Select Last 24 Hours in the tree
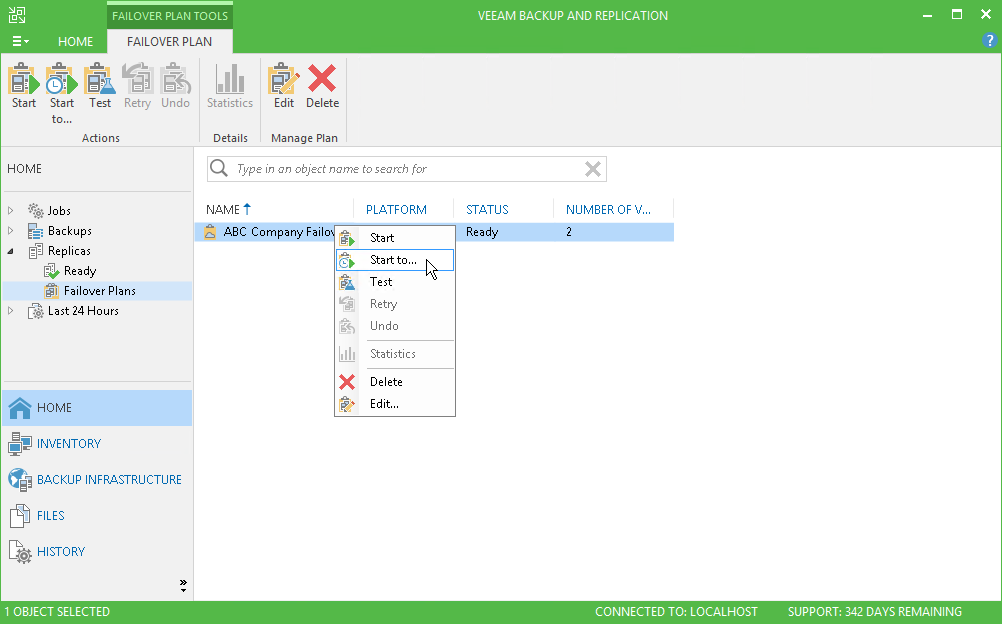The image size is (1002, 624). [x=83, y=311]
